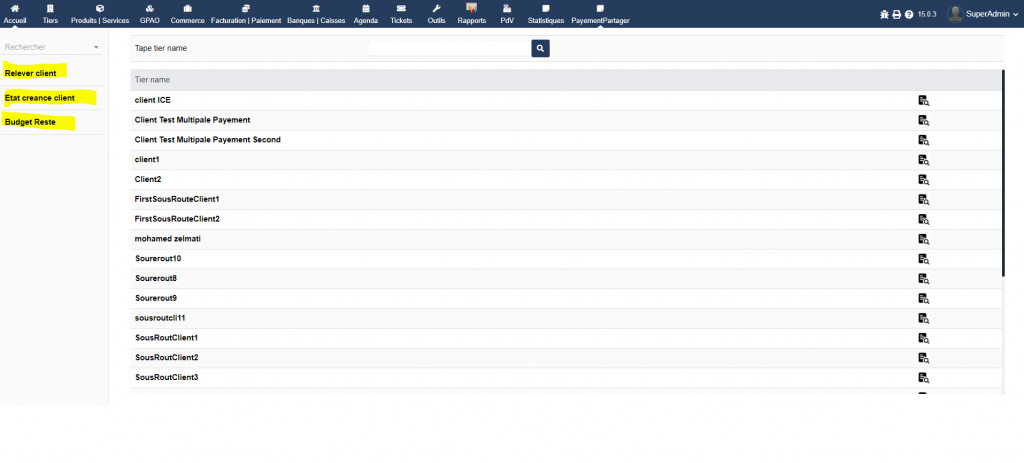Select the FirstSousRouteClient2 name
The image size is (1024, 463).
[177, 219]
